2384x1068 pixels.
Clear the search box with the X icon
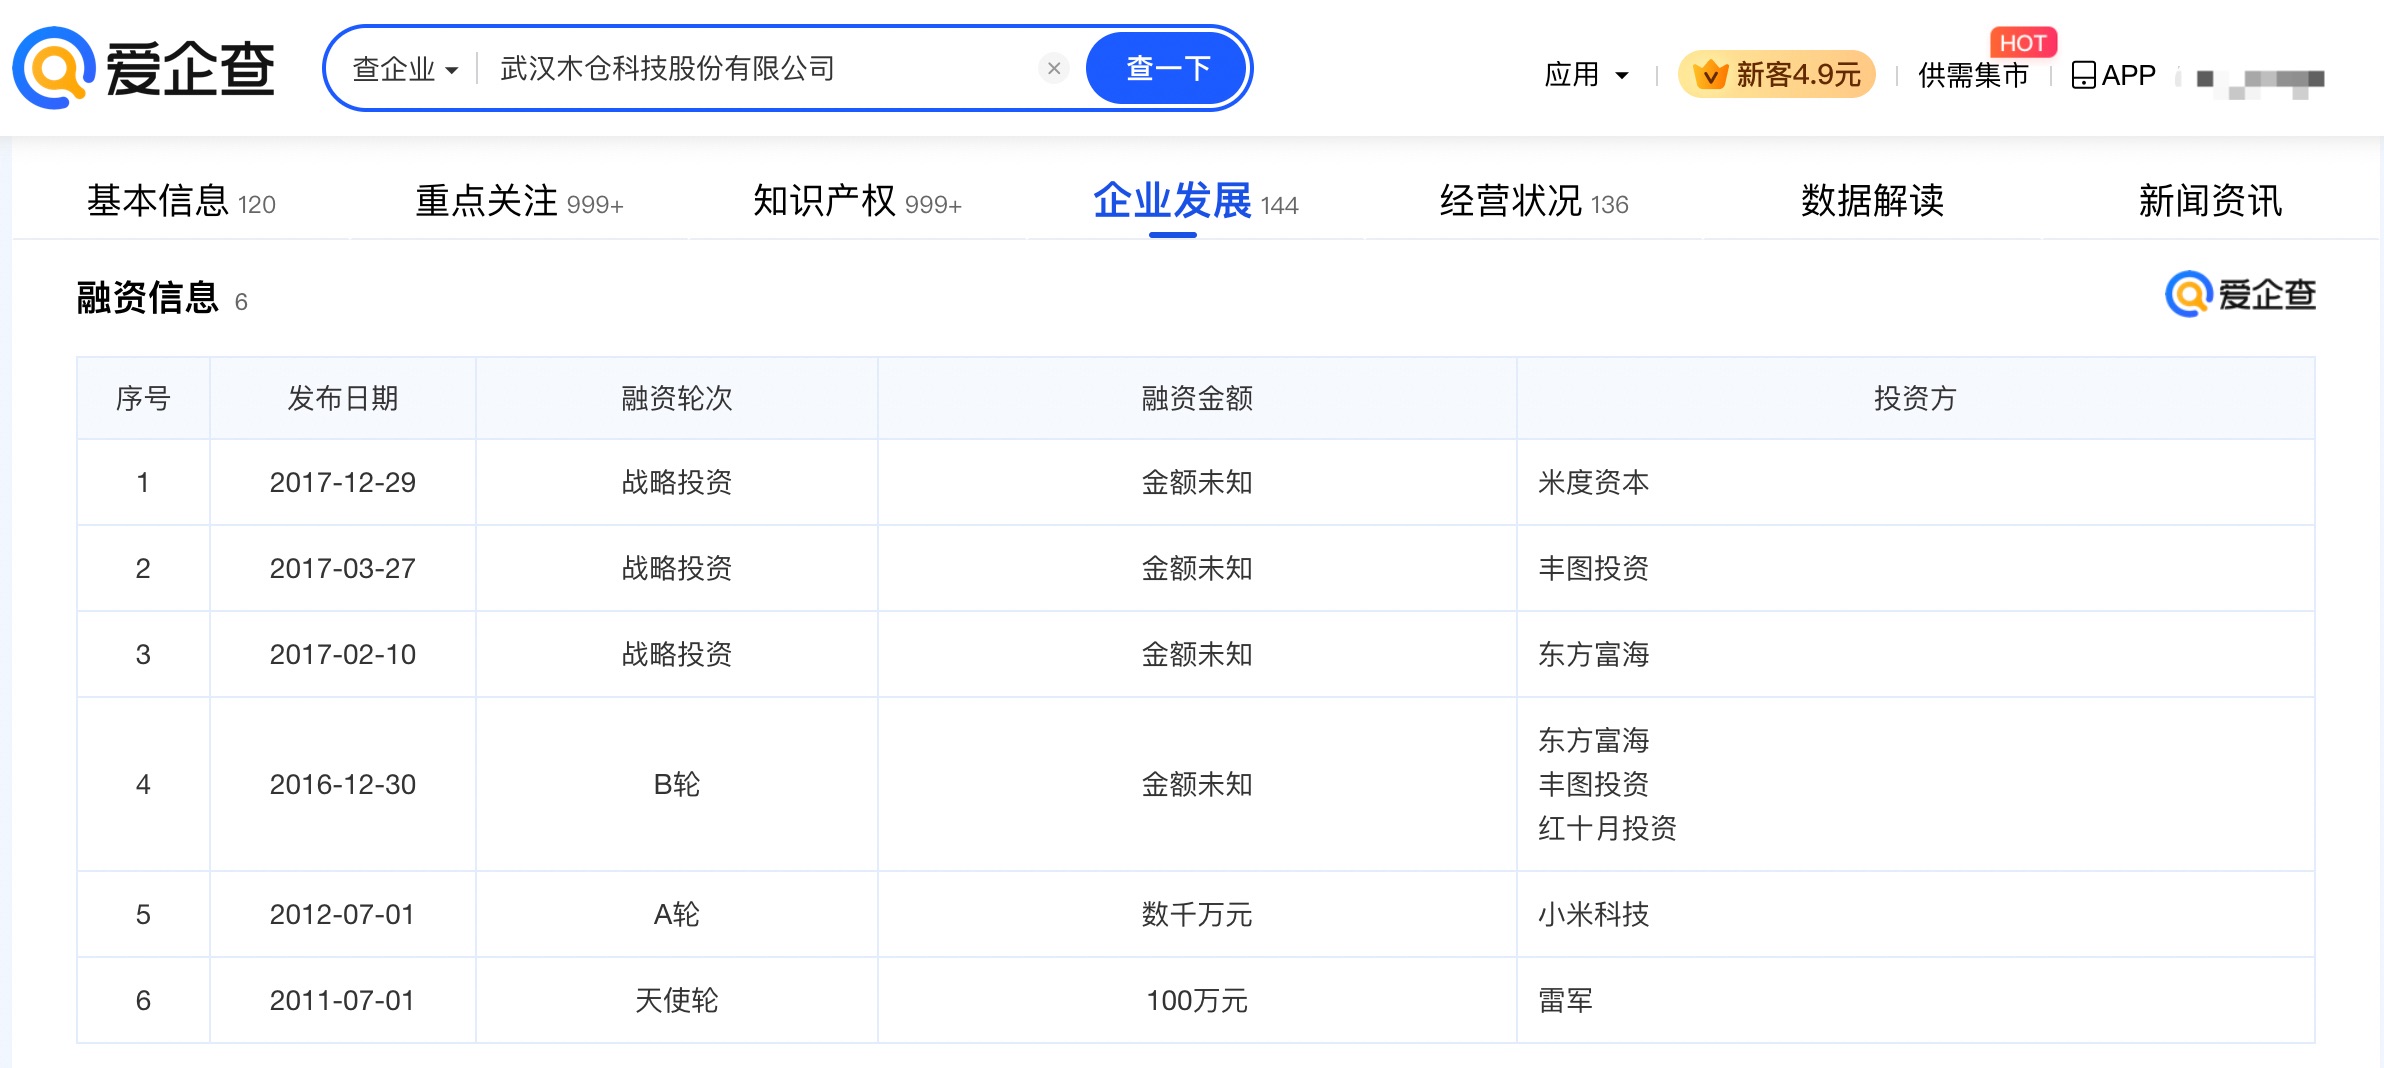tap(1054, 68)
